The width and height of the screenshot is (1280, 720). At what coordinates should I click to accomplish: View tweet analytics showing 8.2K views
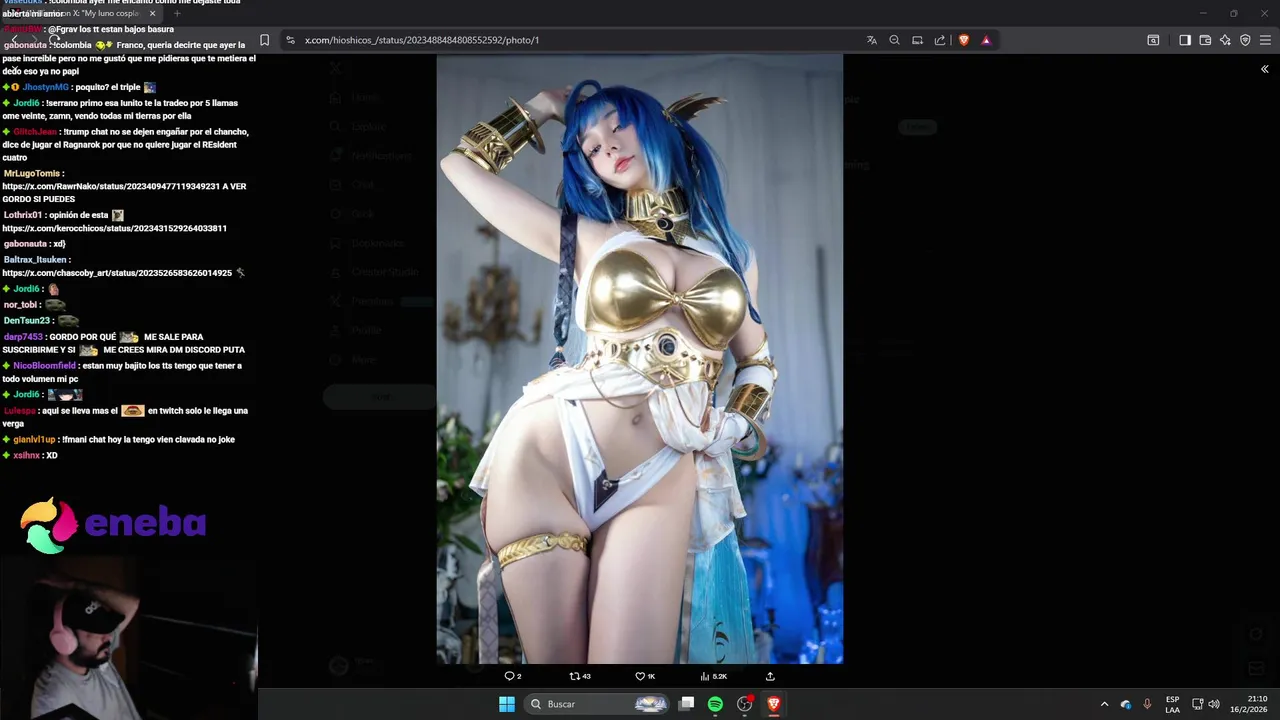pos(713,676)
